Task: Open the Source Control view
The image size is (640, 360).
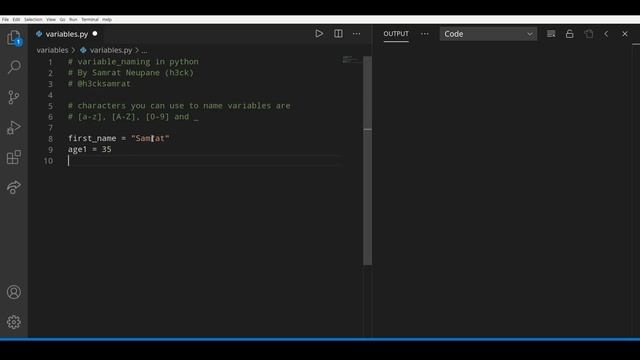Action: point(14,97)
